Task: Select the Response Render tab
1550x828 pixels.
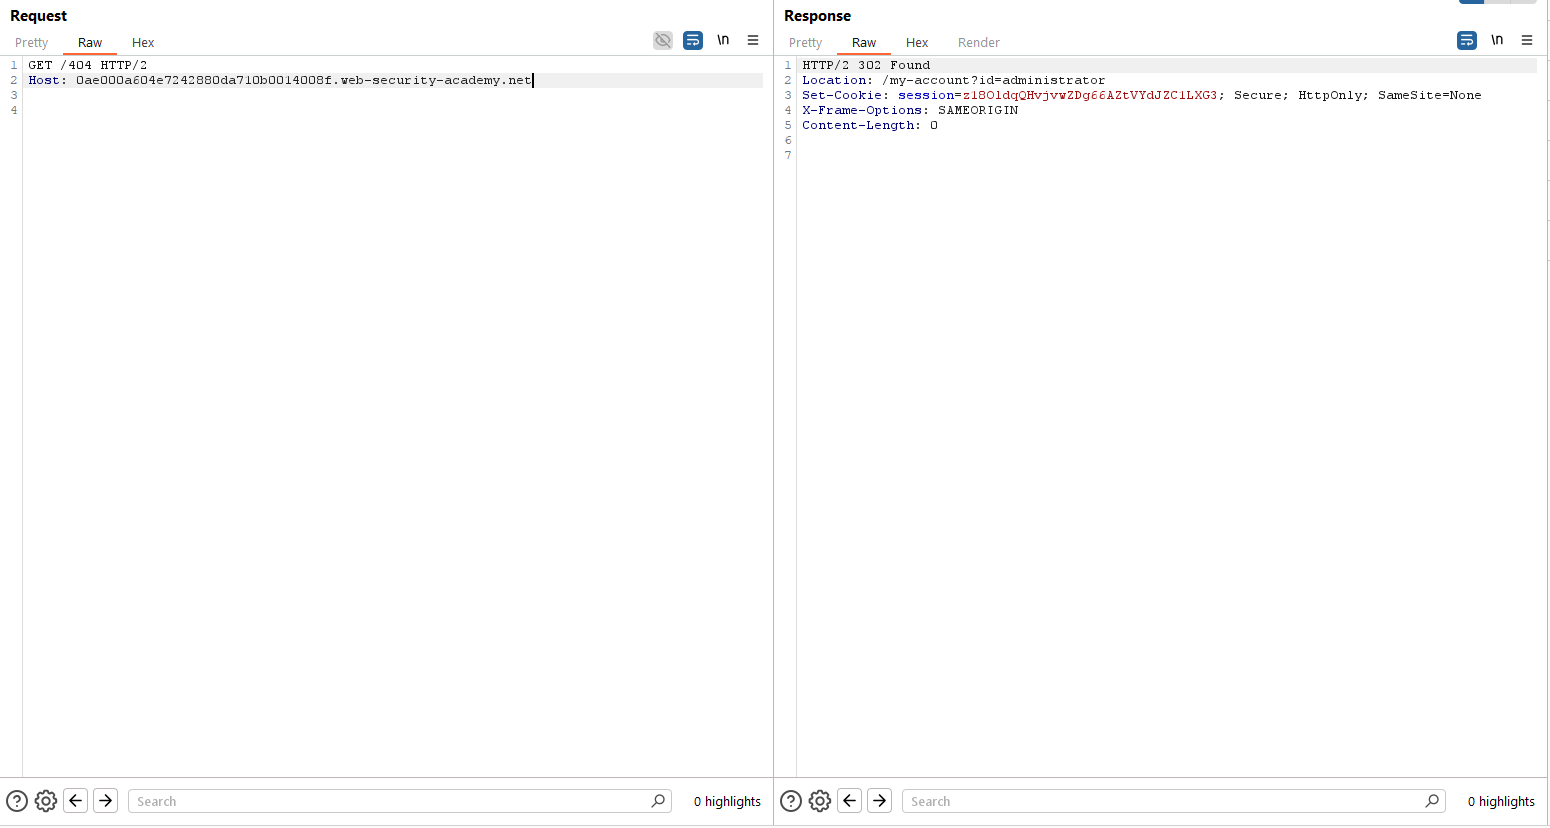Action: pos(978,43)
